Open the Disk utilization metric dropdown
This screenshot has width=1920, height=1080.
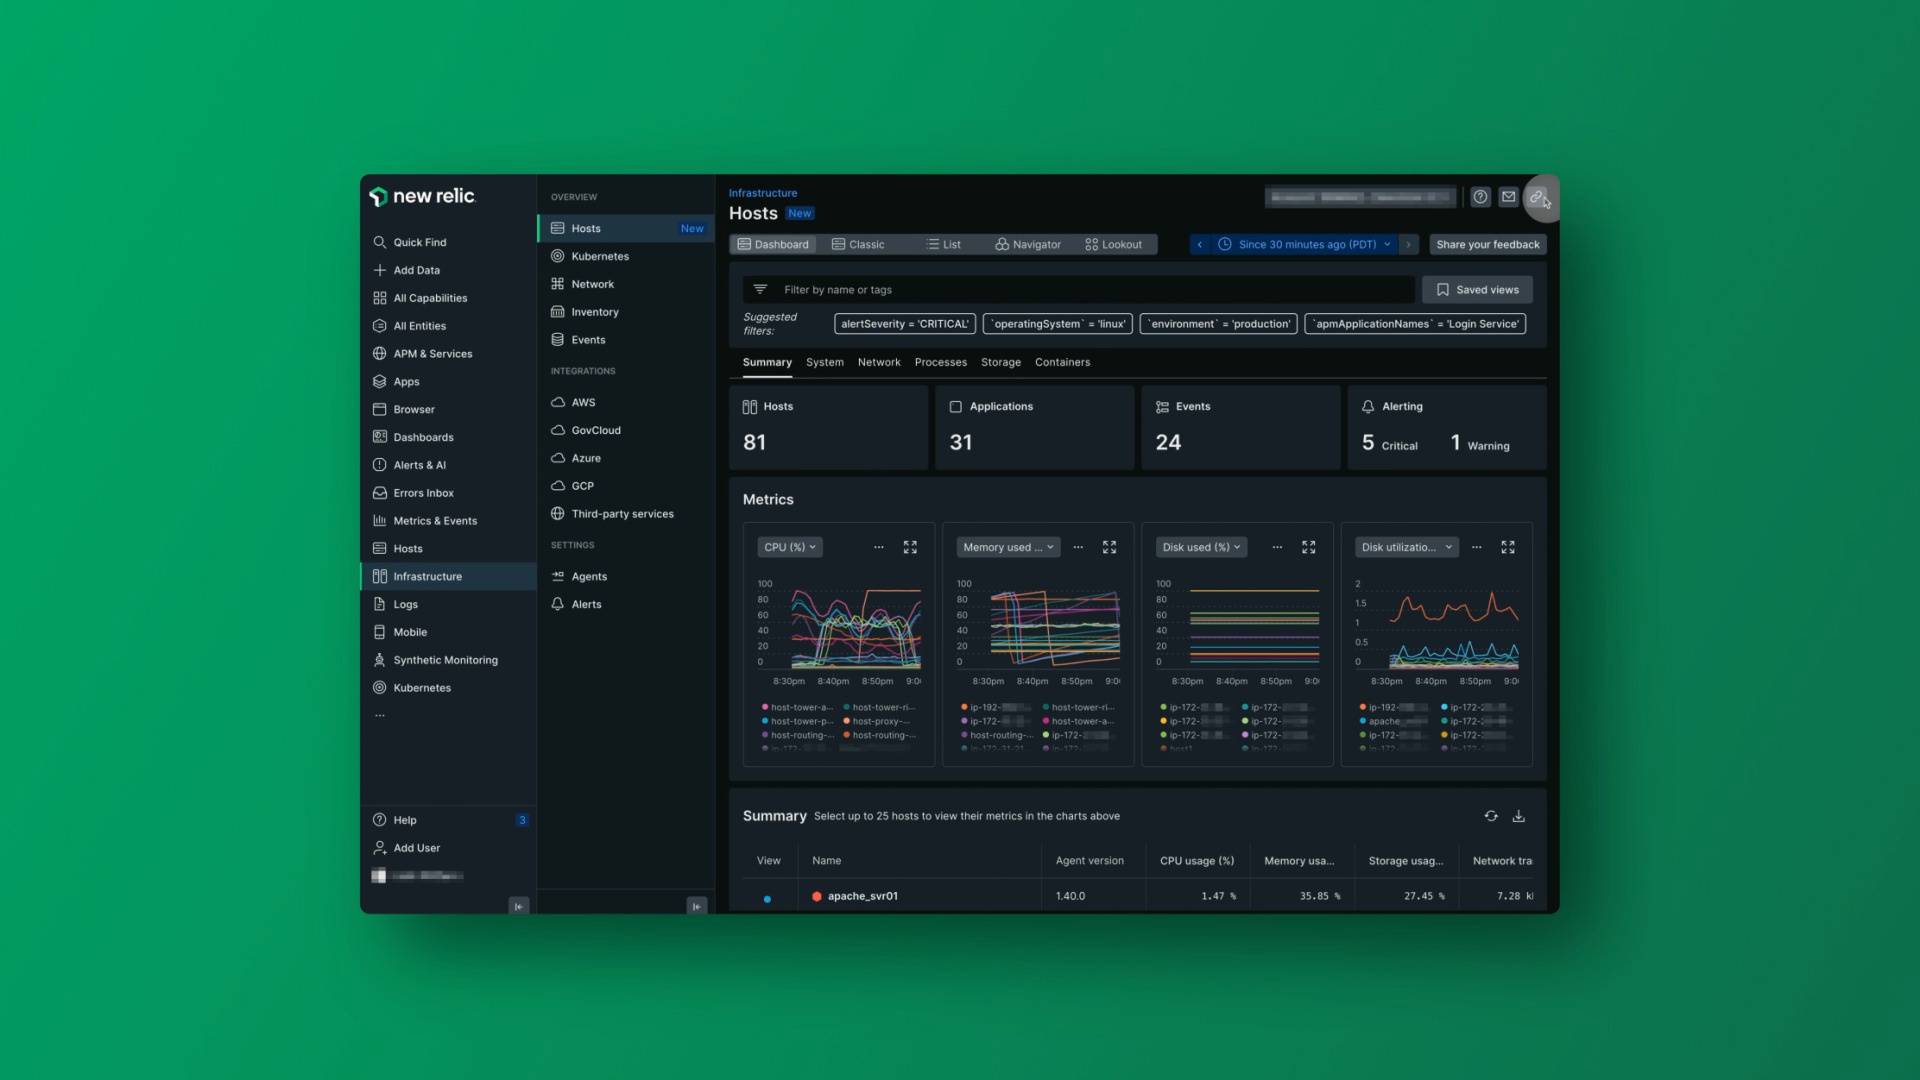1406,548
